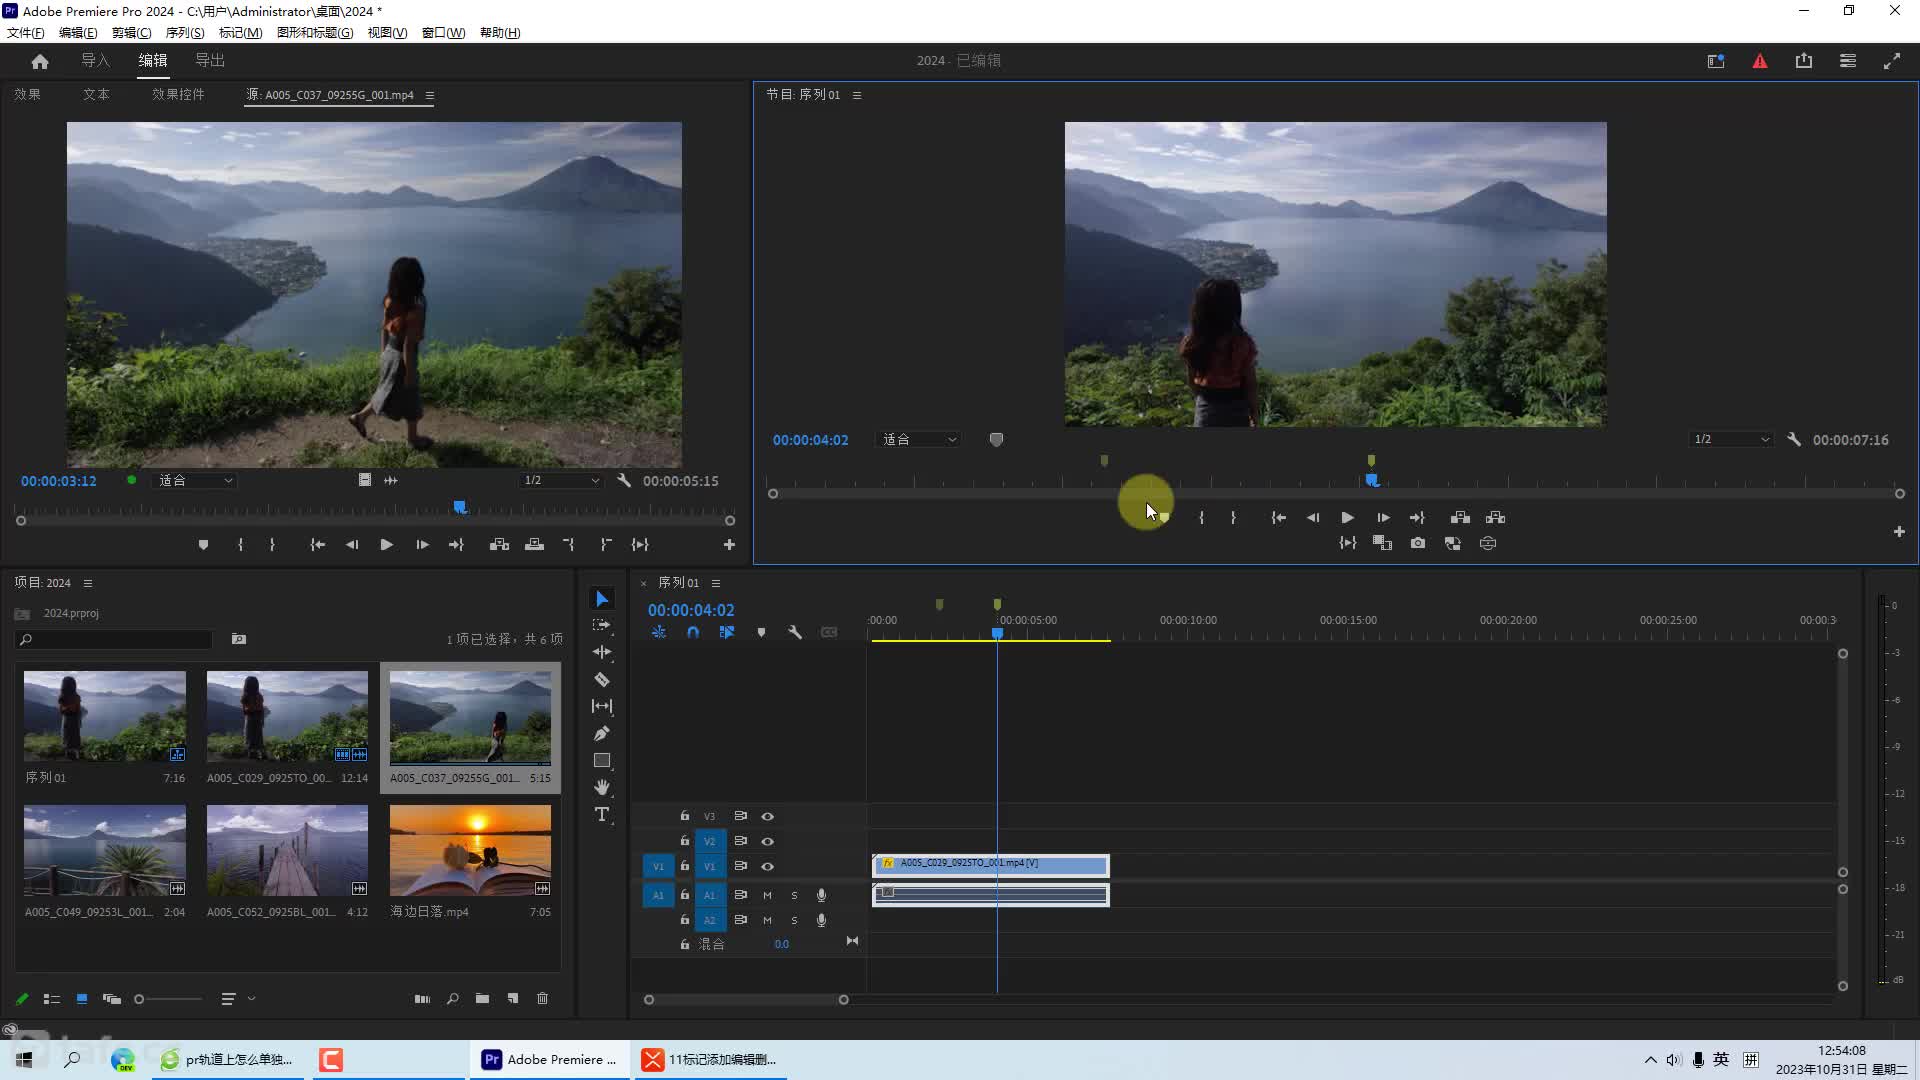The image size is (1920, 1080).
Task: Open Quick Export share icon
Action: (1804, 61)
